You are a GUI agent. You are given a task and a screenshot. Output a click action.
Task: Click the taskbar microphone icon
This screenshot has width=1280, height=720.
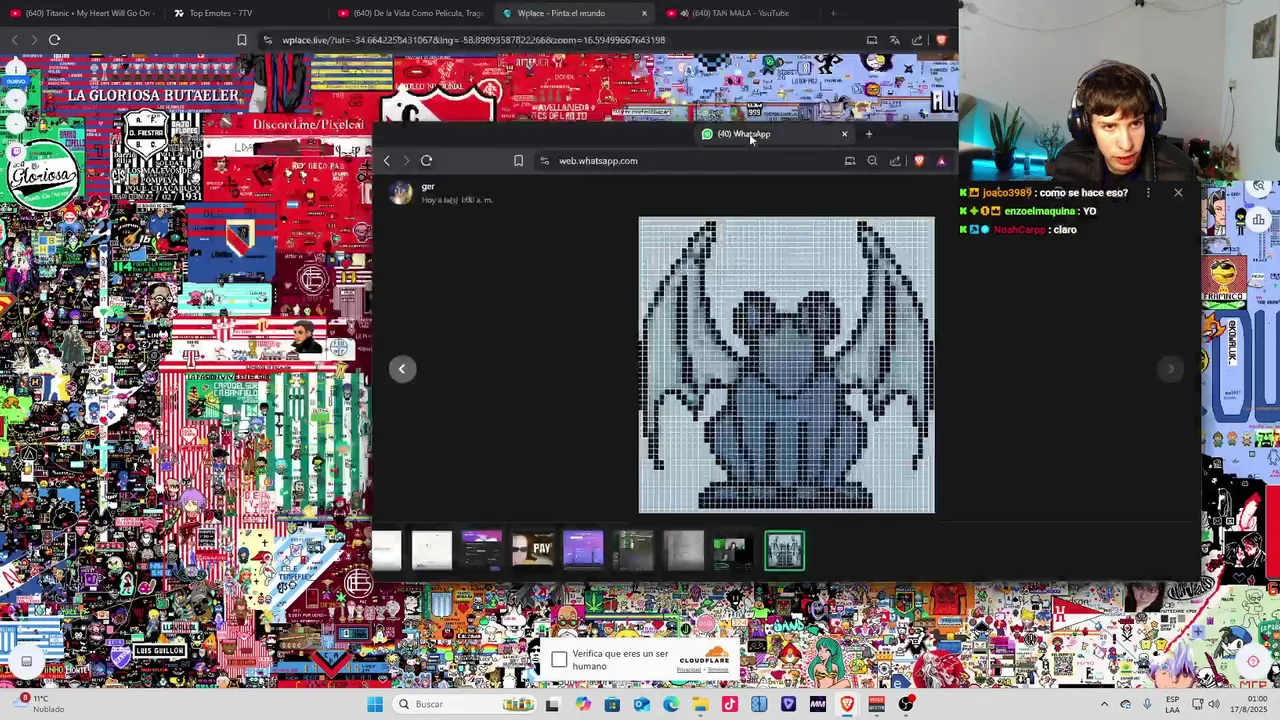tap(1147, 704)
